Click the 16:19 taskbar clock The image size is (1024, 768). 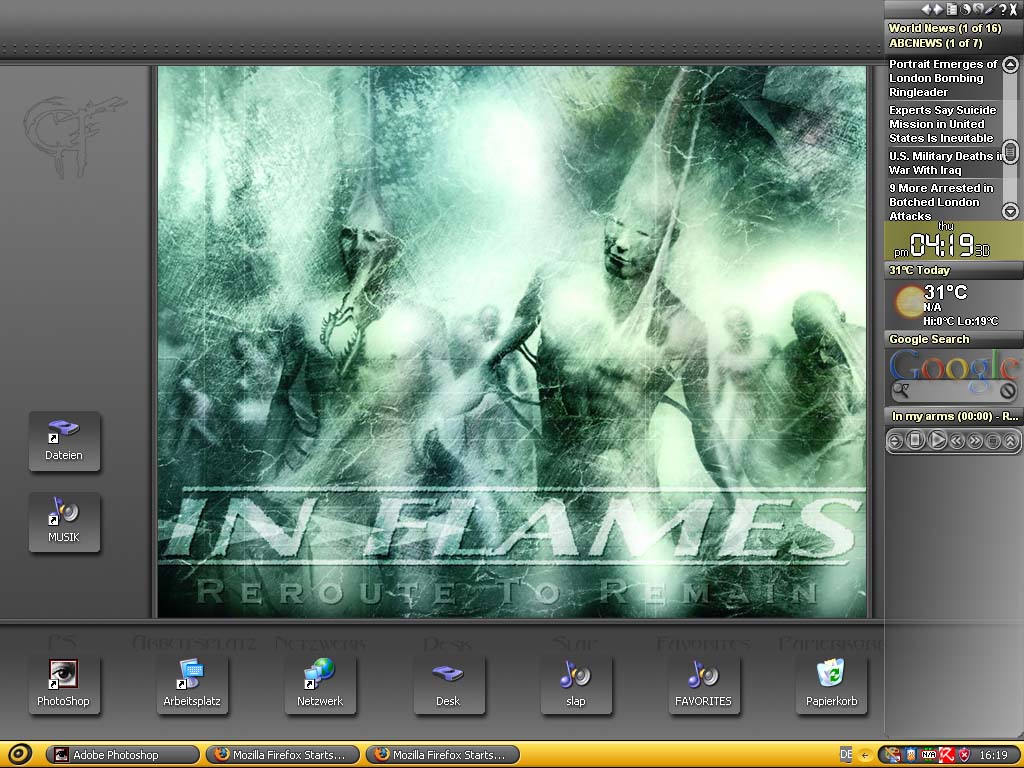[x=993, y=755]
